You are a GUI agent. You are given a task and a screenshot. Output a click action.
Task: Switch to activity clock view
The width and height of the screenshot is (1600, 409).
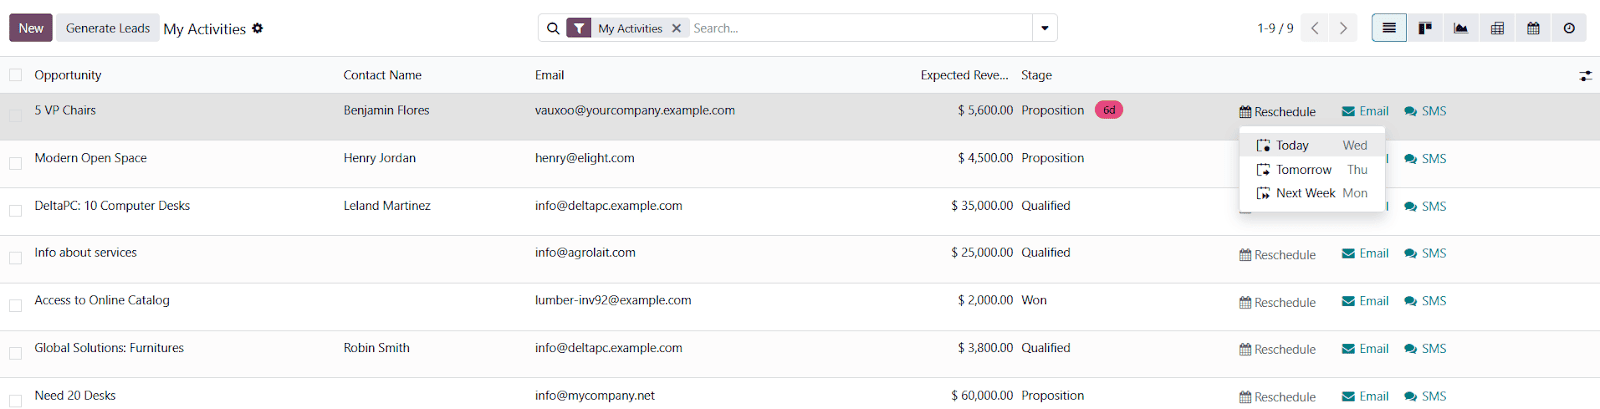(1569, 28)
